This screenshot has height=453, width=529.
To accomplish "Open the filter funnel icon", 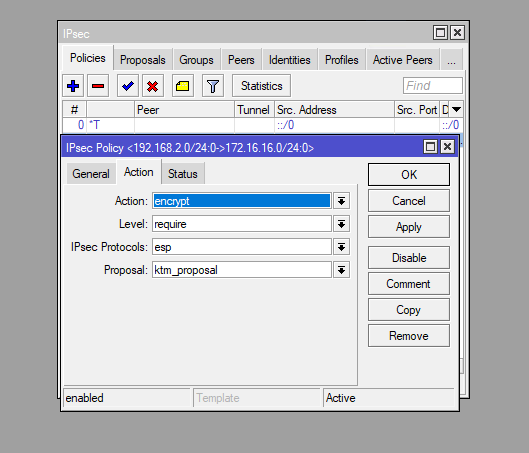I will click(213, 86).
